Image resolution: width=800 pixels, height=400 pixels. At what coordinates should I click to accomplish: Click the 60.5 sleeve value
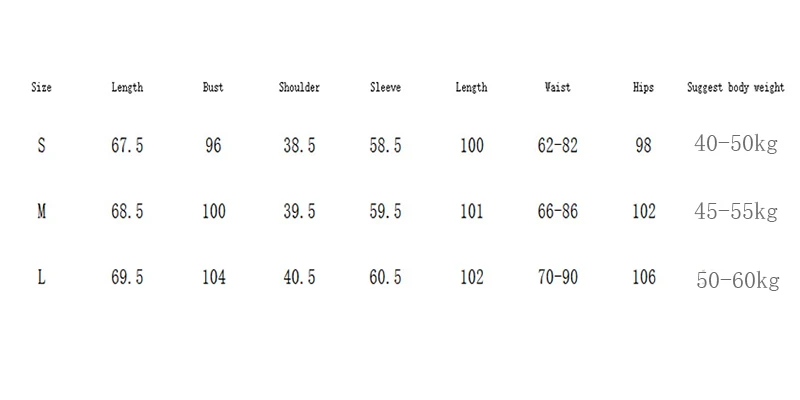[385, 278]
